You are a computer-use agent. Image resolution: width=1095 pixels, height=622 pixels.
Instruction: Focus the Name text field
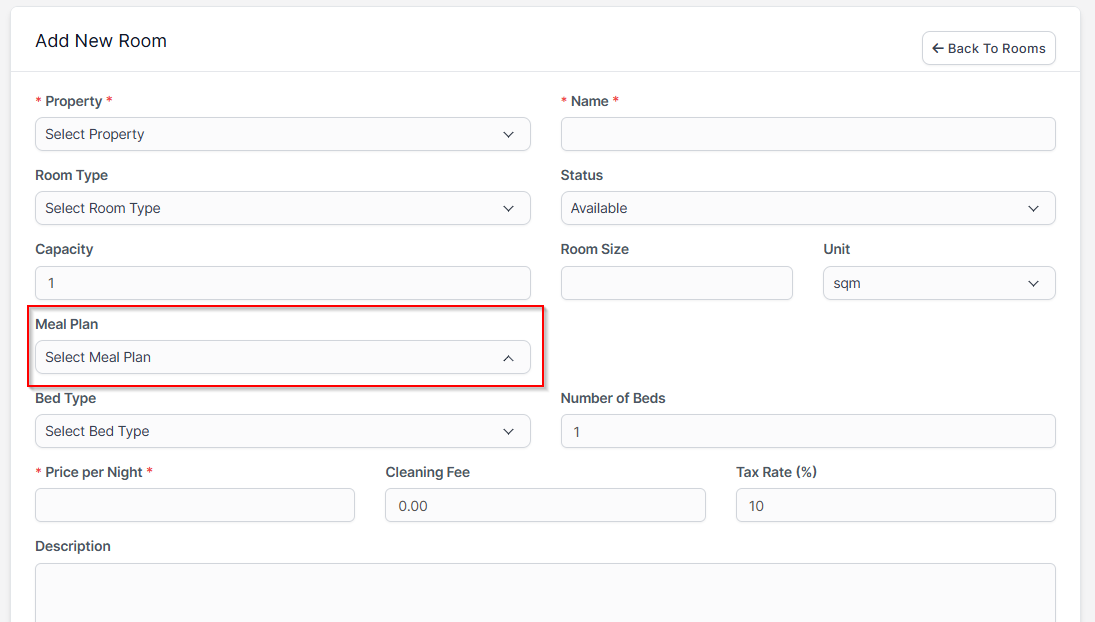807,134
